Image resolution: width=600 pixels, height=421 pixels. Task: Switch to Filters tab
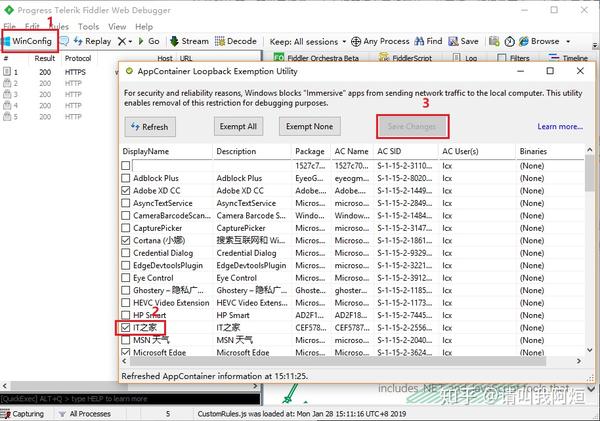[514, 57]
